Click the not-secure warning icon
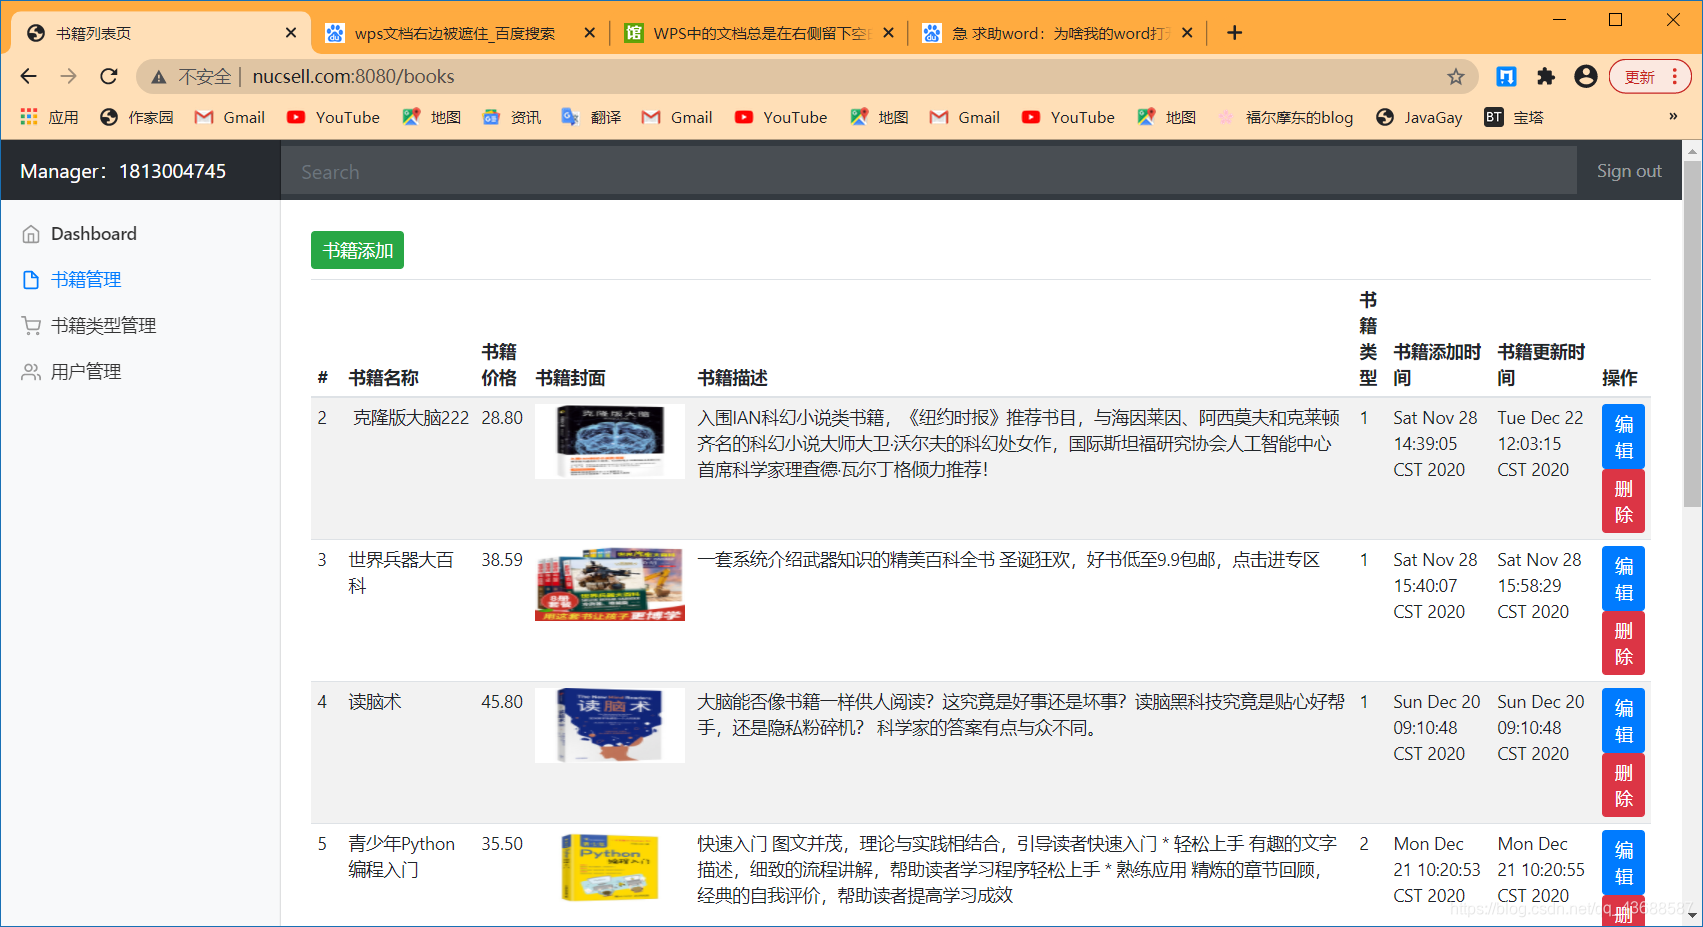1703x927 pixels. pyautogui.click(x=158, y=77)
